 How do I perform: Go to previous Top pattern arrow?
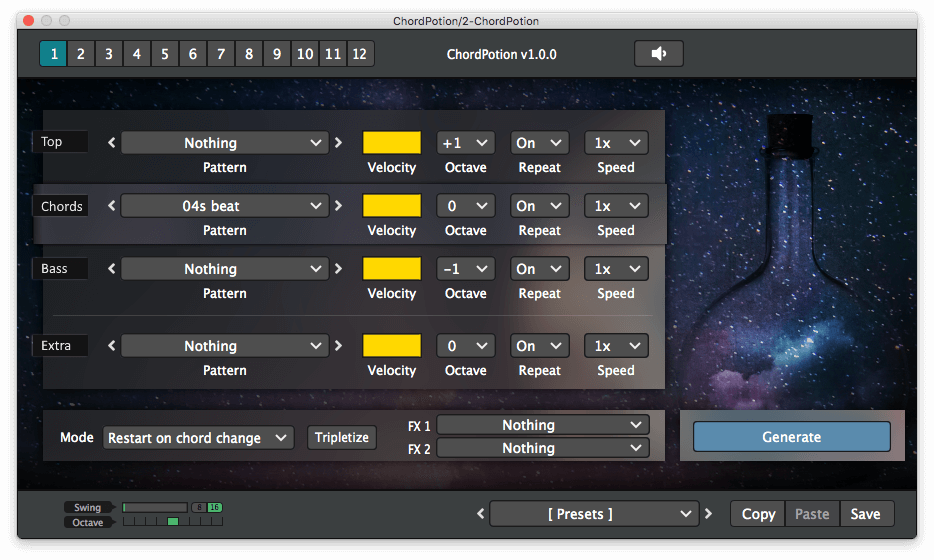[111, 143]
